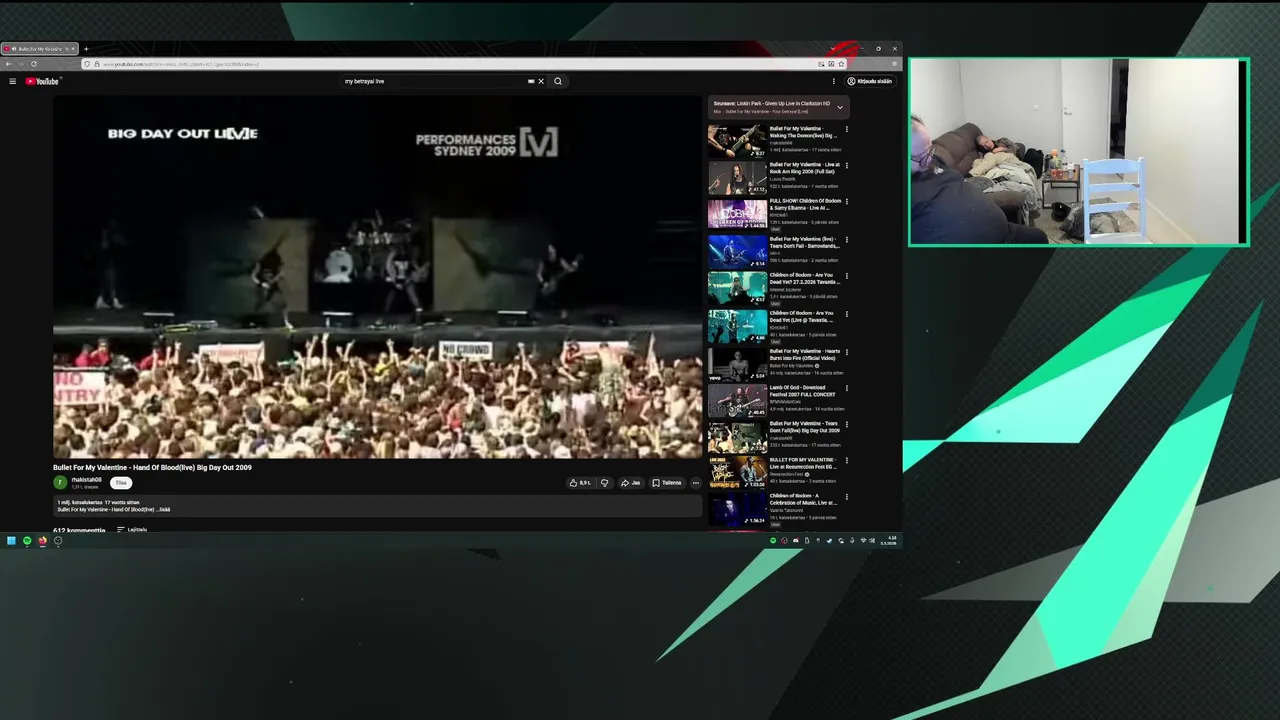The width and height of the screenshot is (1280, 720).
Task: Like the video with thumbs-up button
Action: [x=579, y=483]
